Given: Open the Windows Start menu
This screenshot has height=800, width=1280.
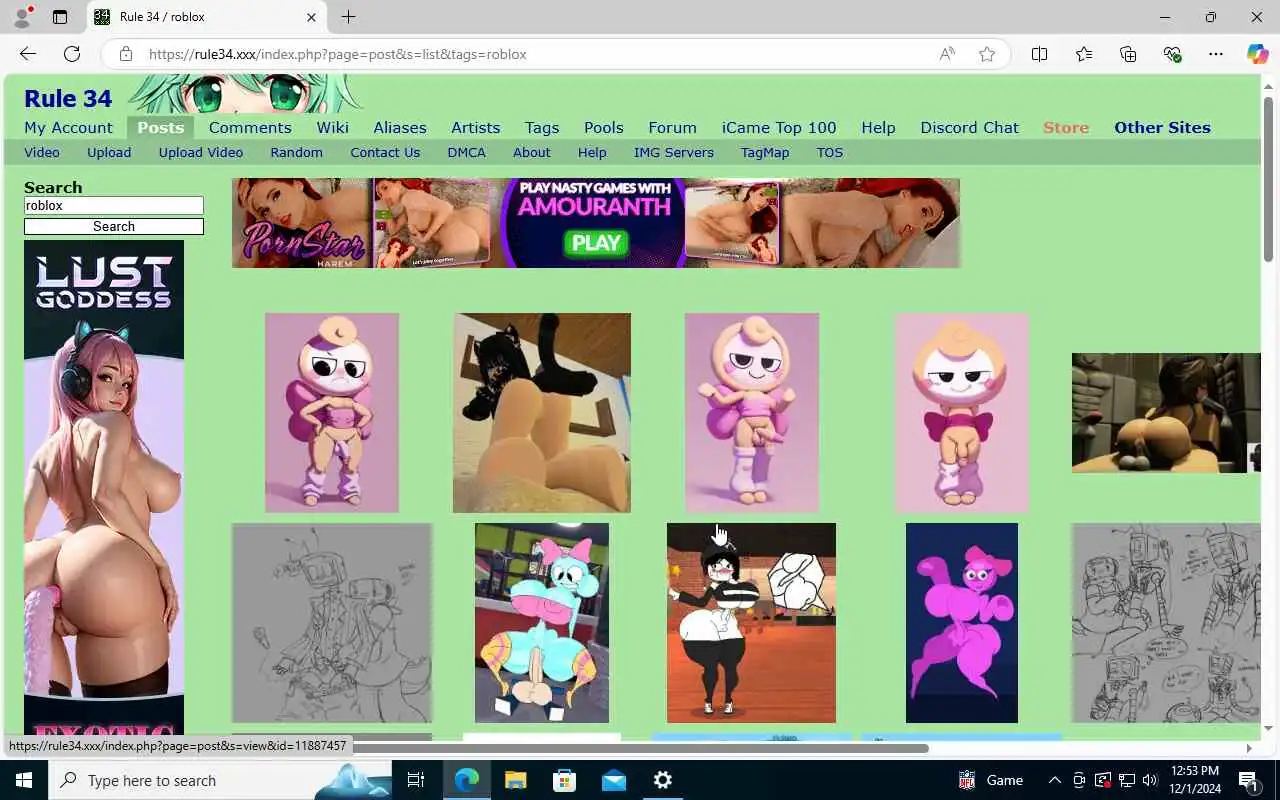Looking at the screenshot, I should pyautogui.click(x=24, y=780).
